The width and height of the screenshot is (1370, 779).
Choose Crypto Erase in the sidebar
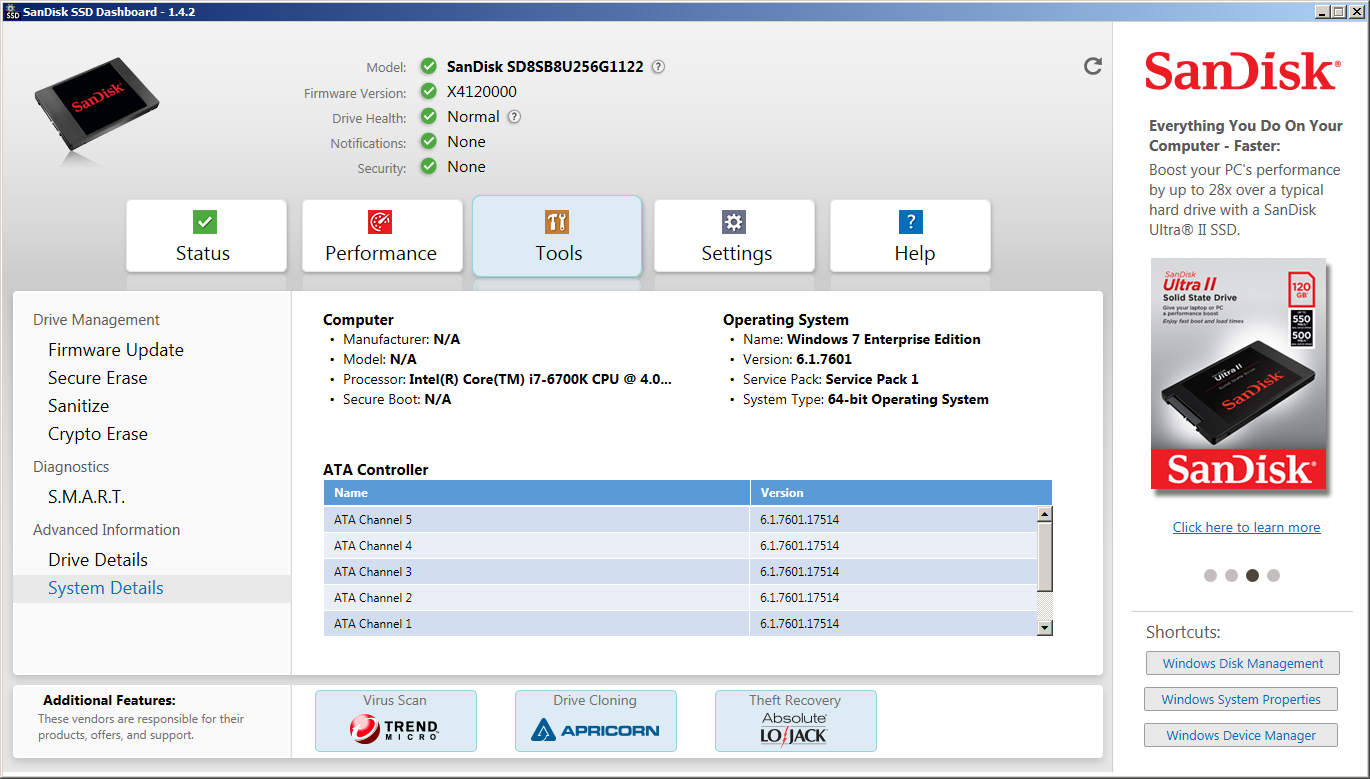[98, 434]
